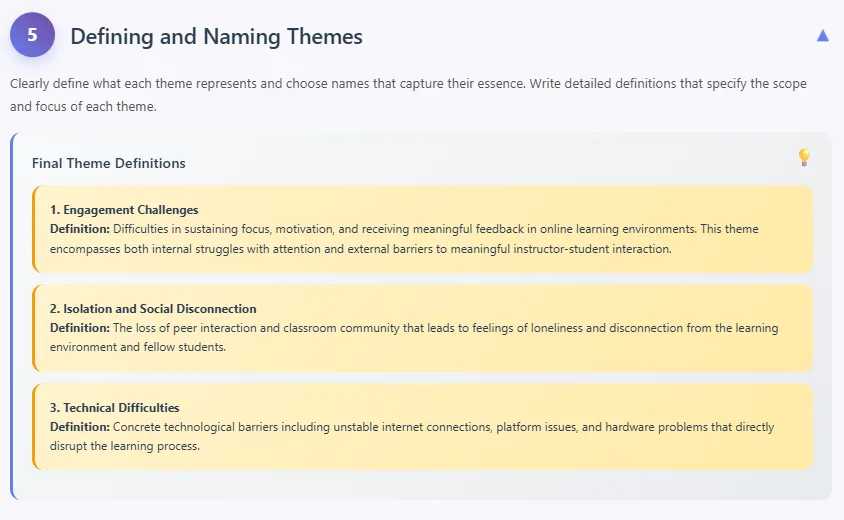
Task: Select the Isolation and Social Disconnection title
Action: [x=153, y=309]
